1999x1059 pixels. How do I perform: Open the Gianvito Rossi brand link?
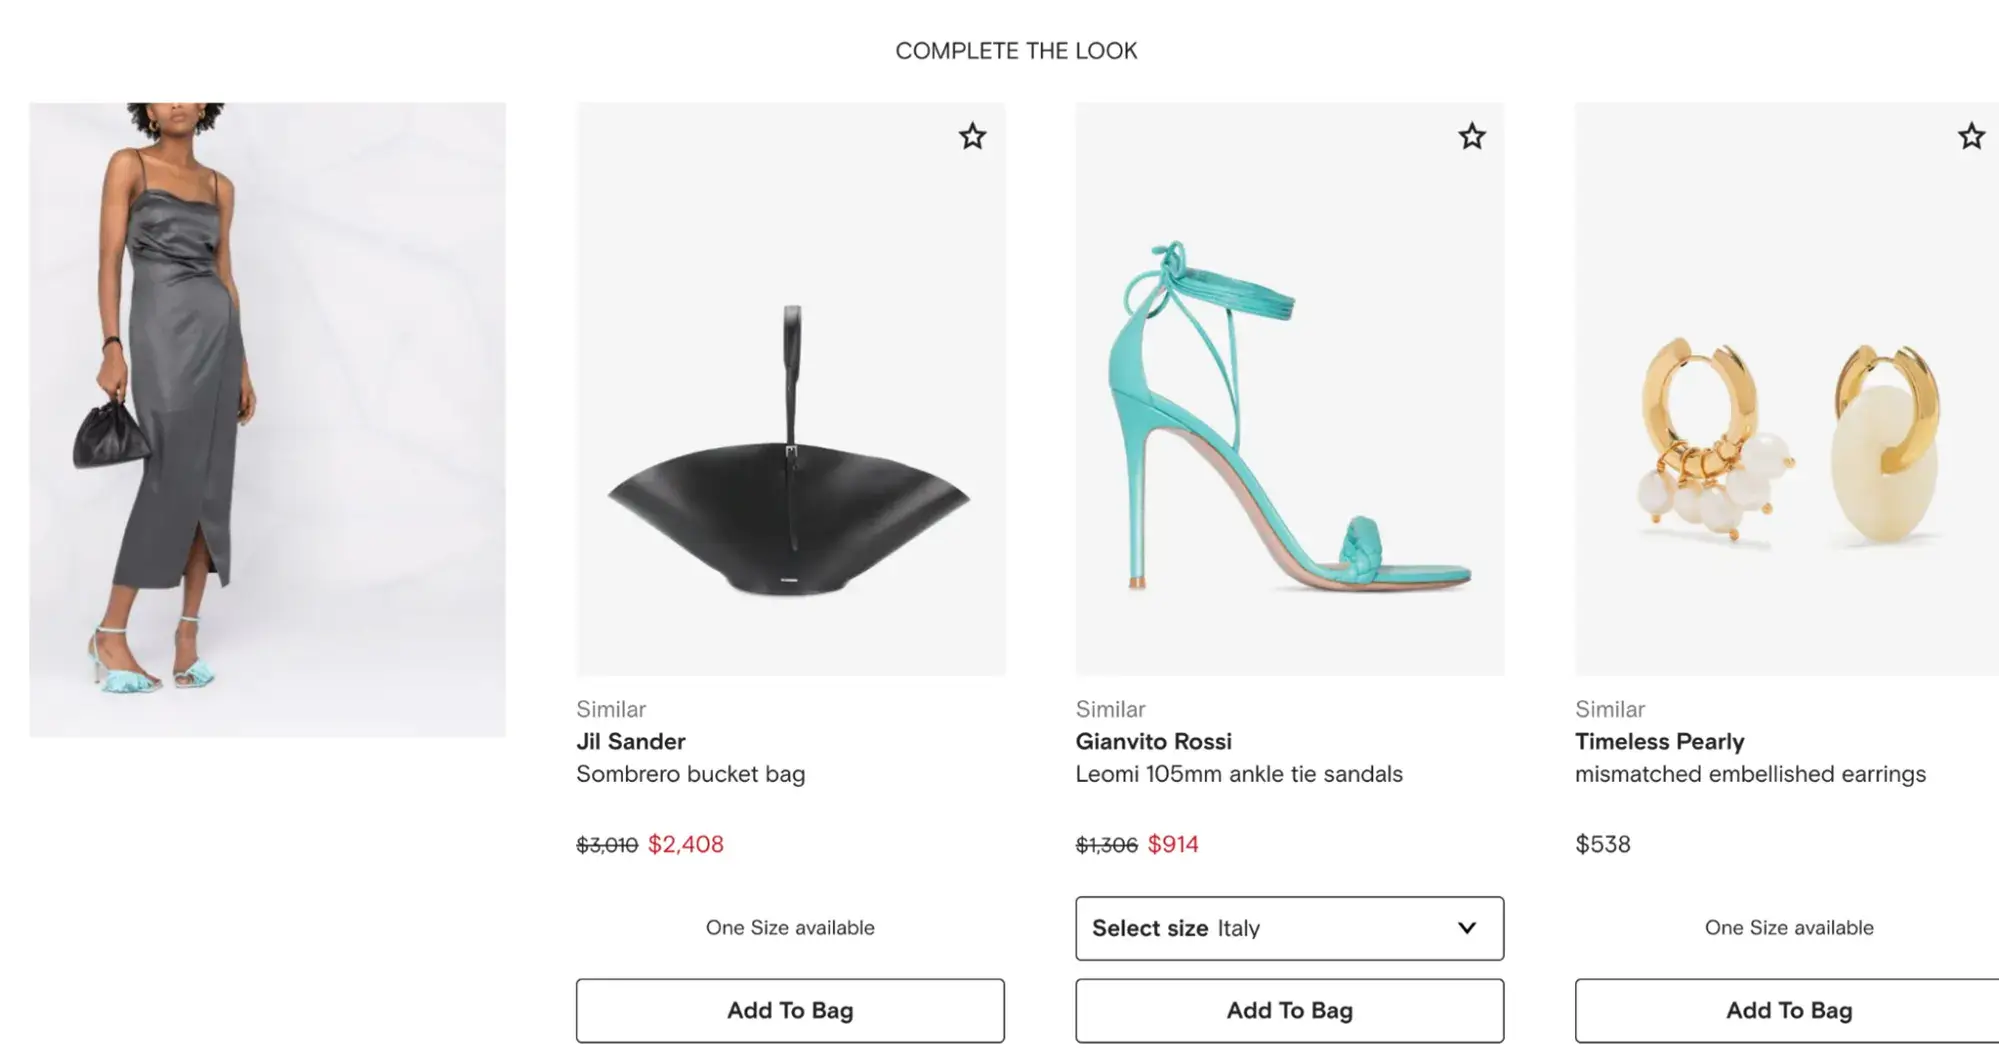click(x=1153, y=742)
